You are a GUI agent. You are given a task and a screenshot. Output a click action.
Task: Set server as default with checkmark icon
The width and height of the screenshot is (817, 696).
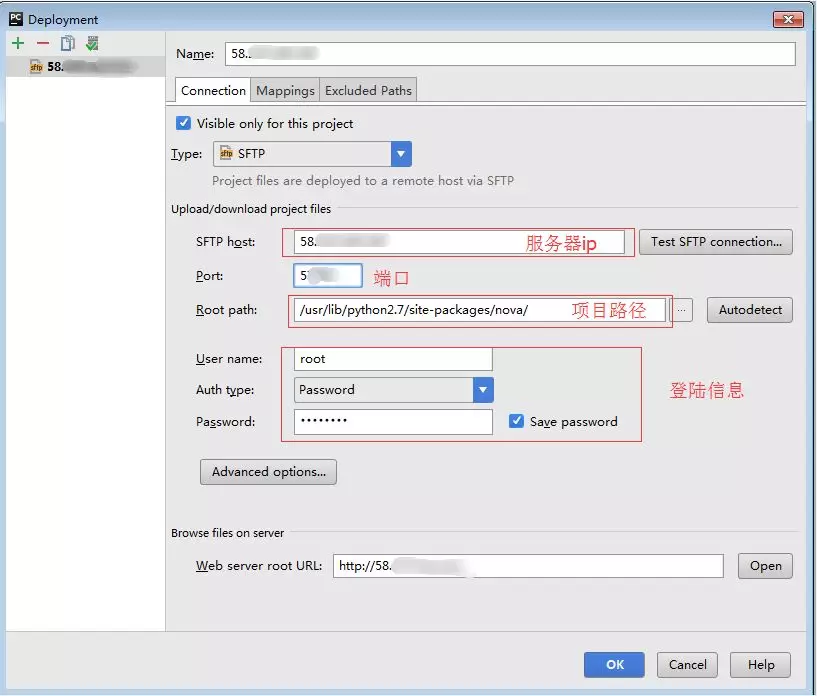click(92, 43)
